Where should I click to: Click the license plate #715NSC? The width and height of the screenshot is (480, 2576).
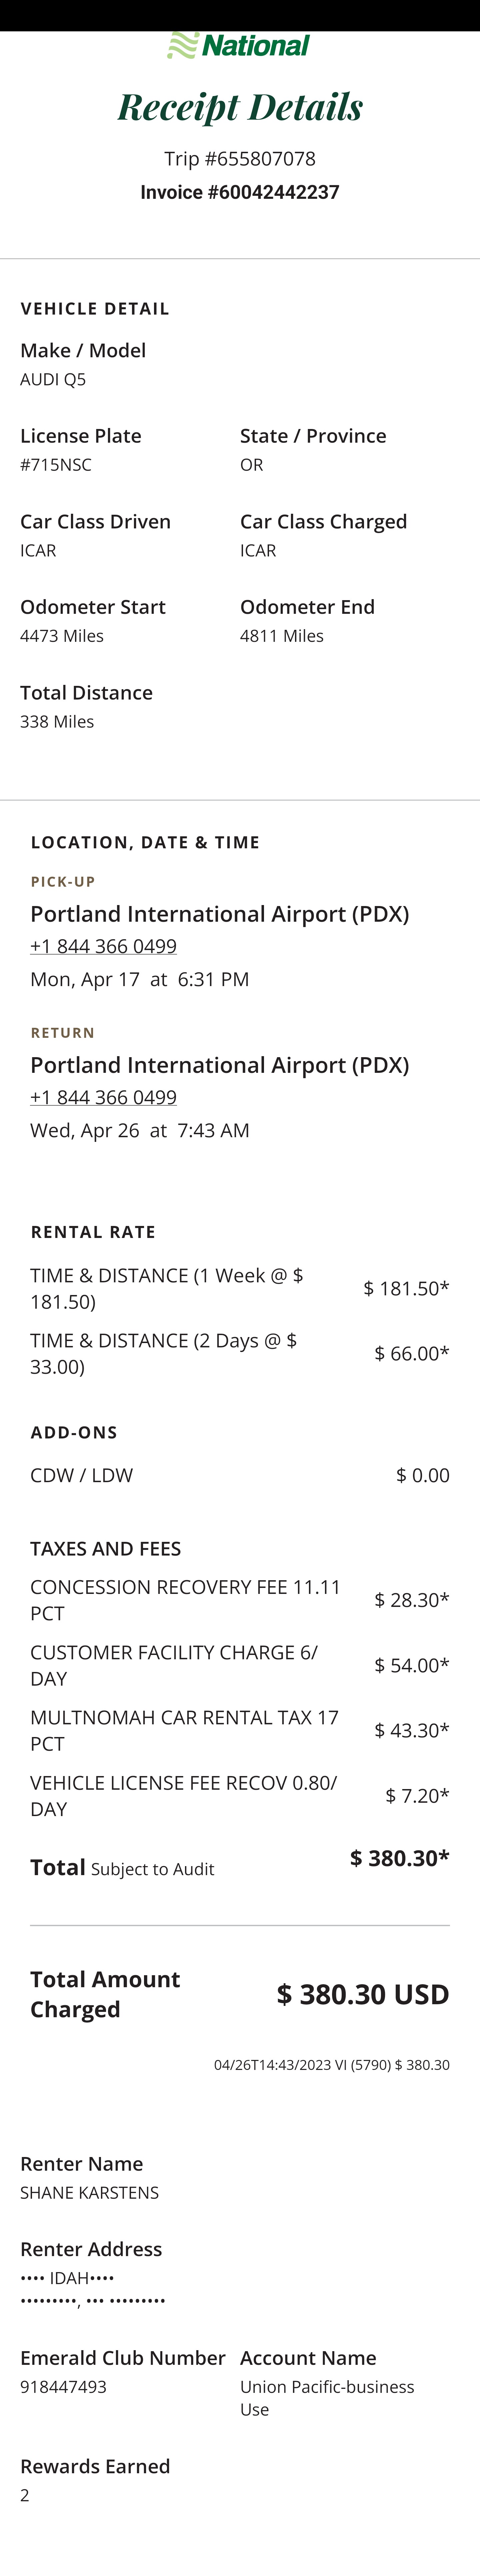56,465
